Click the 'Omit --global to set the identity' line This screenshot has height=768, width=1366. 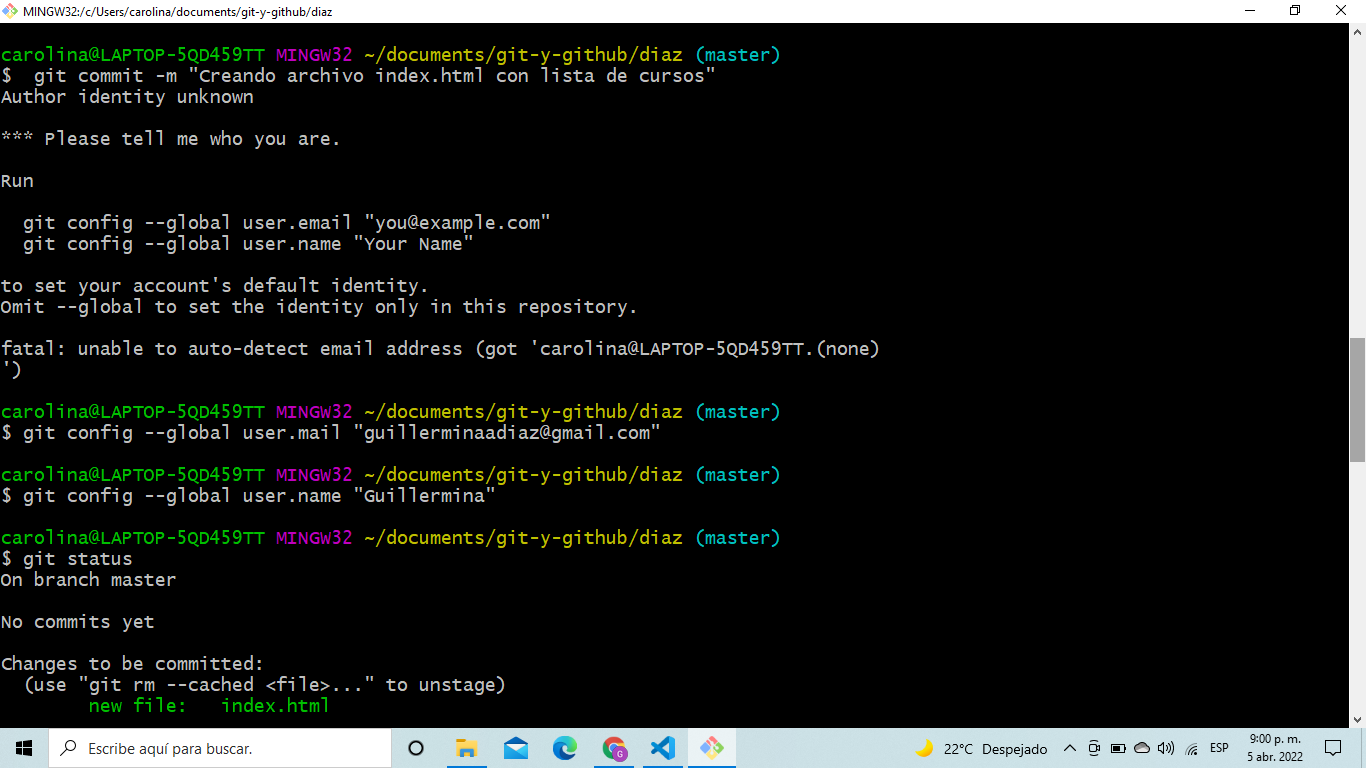(x=319, y=307)
